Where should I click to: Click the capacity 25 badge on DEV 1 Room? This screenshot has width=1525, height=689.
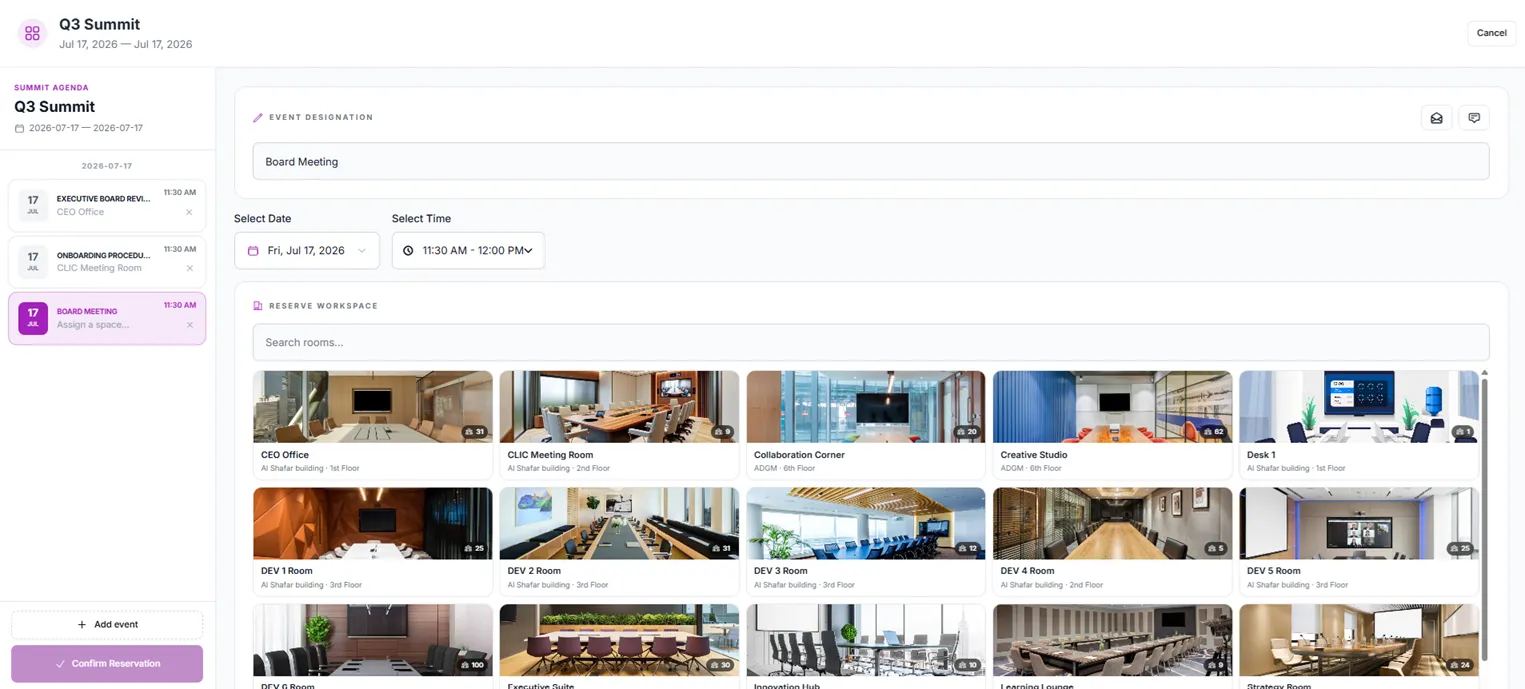[475, 549]
